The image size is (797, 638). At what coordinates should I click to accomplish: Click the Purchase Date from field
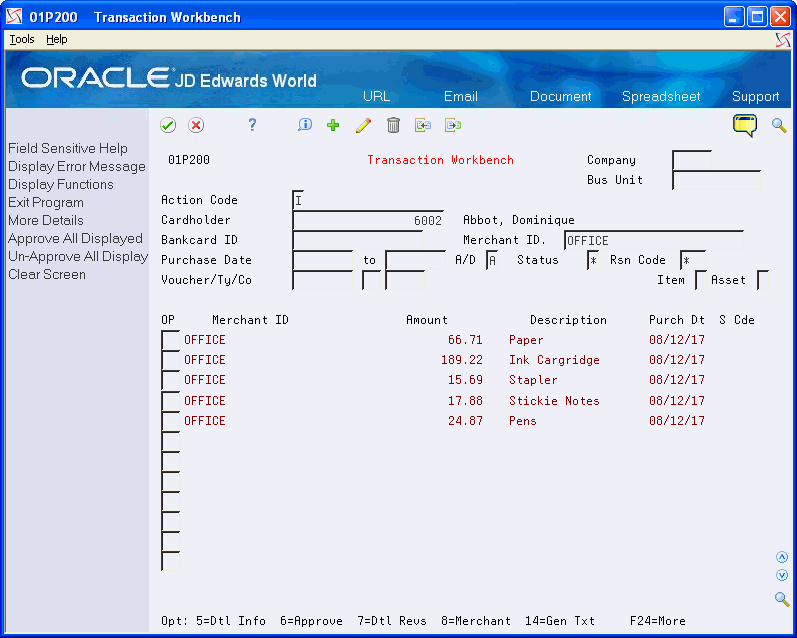(323, 260)
